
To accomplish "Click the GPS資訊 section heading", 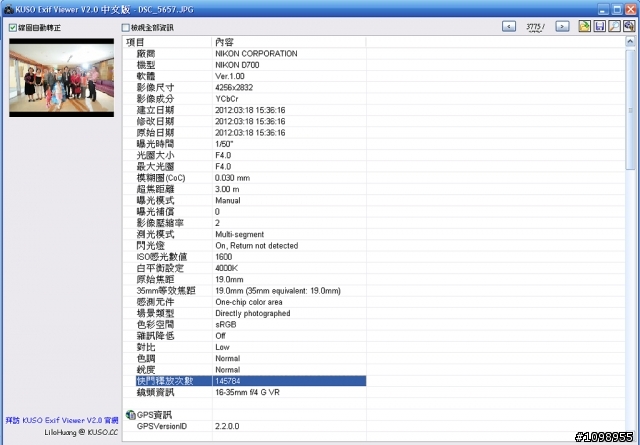I will 154,415.
